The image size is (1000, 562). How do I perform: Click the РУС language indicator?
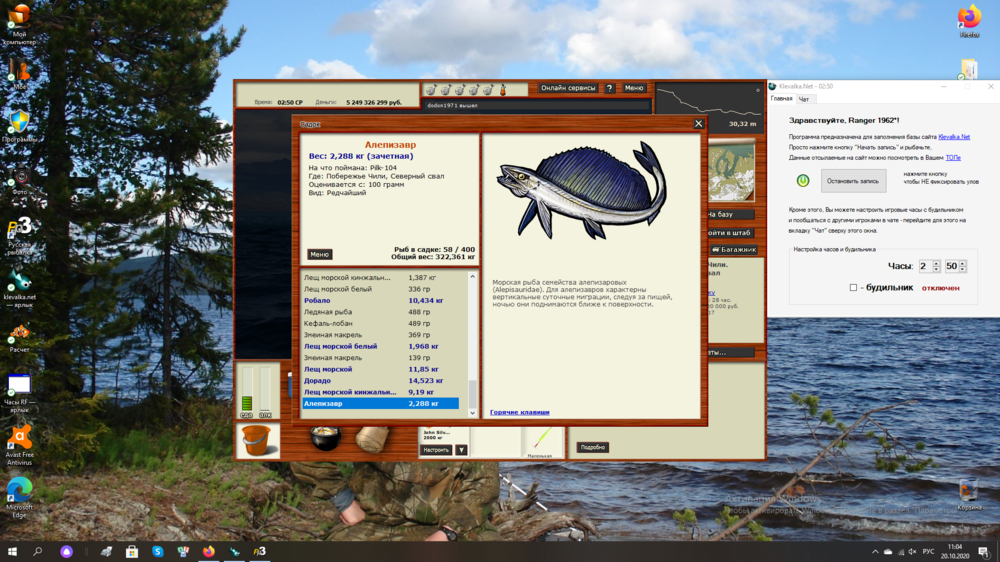pos(929,552)
